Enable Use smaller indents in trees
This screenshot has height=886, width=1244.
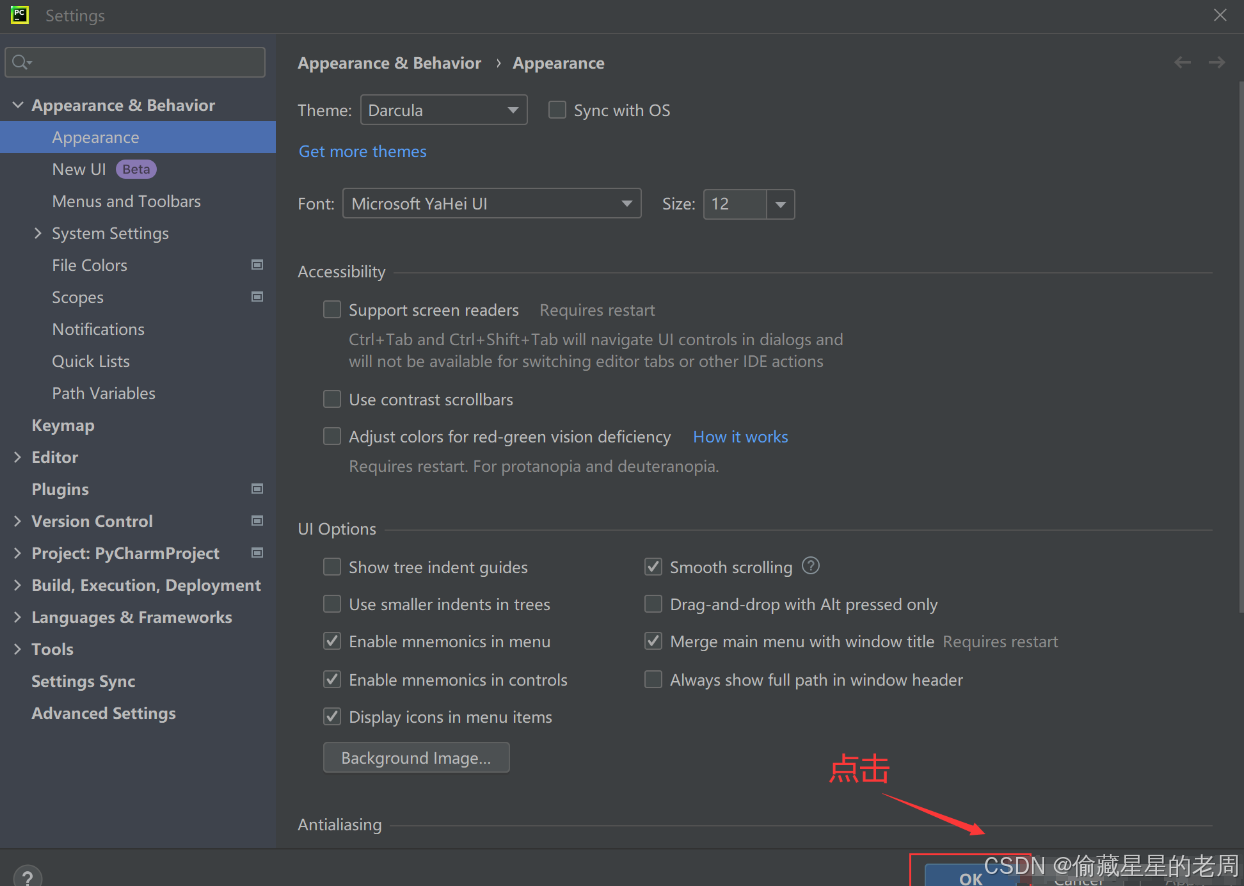pyautogui.click(x=332, y=604)
